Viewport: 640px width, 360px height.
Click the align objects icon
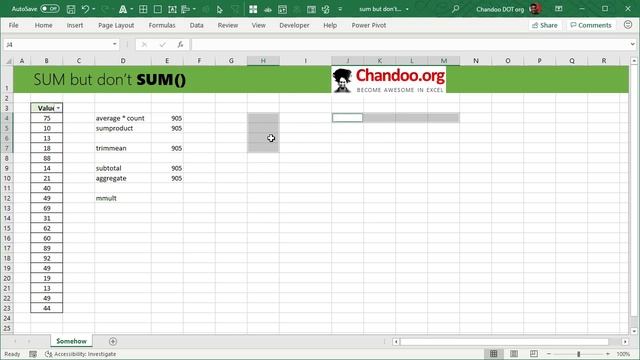(186, 9)
